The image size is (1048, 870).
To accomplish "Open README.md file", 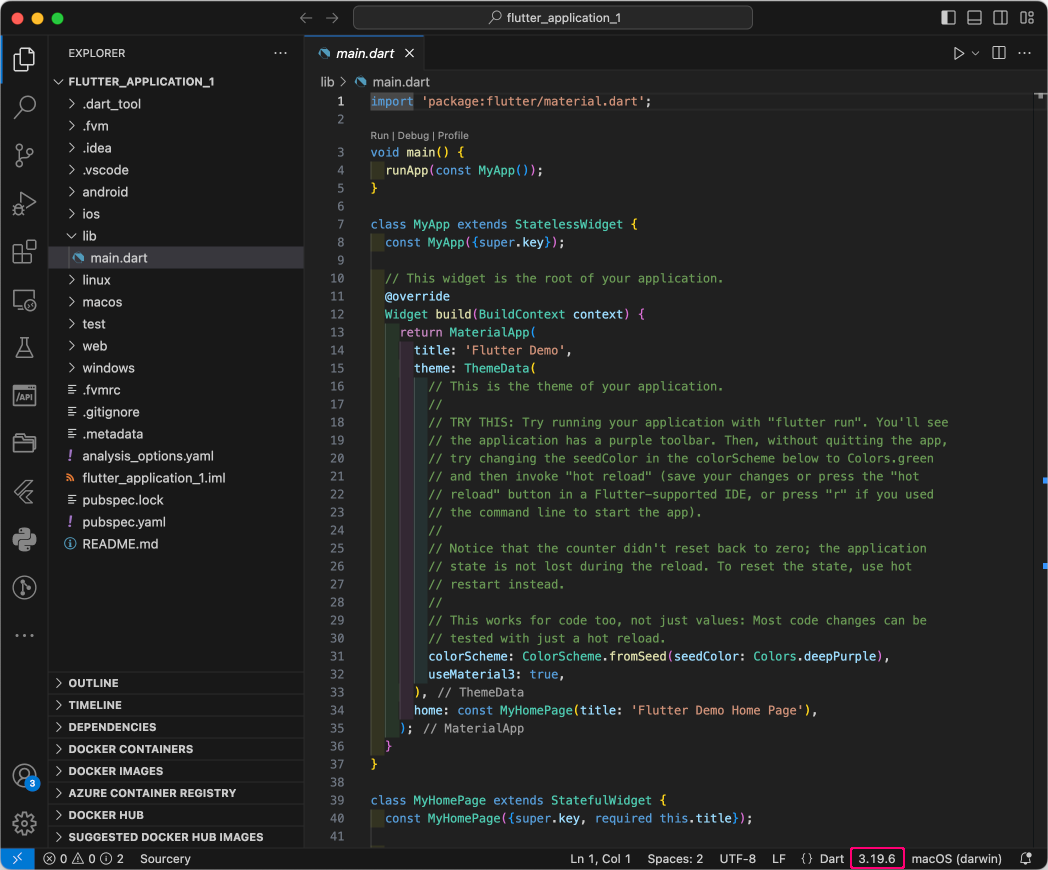I will coord(176,544).
